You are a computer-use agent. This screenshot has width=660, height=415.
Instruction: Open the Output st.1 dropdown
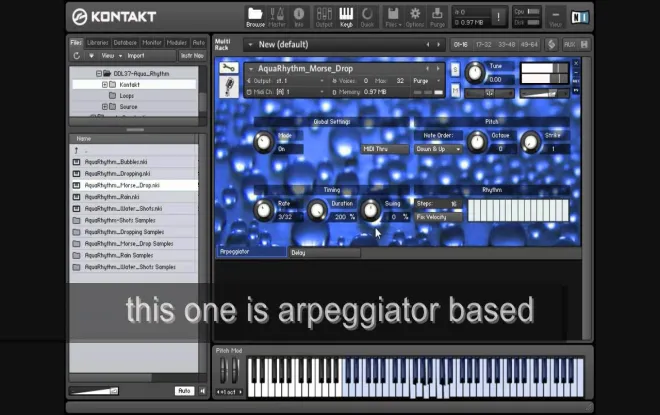[x=286, y=81]
